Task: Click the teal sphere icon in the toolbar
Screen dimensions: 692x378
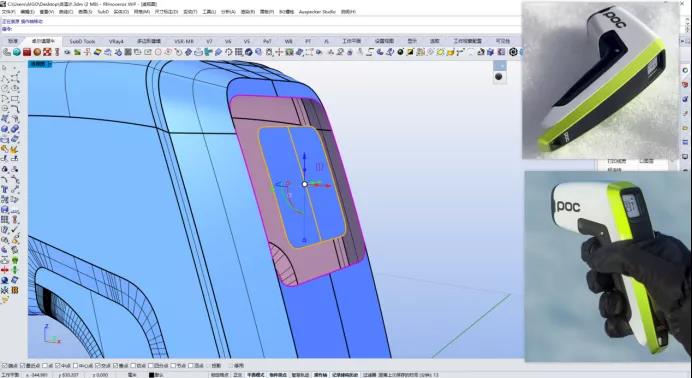Action: [17, 52]
